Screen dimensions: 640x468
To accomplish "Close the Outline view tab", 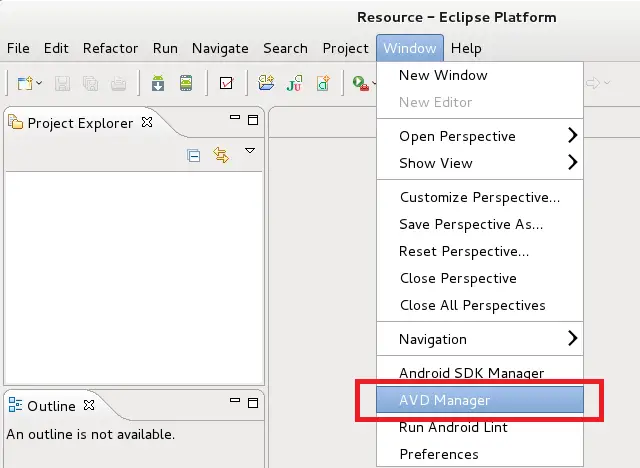I will [x=89, y=406].
